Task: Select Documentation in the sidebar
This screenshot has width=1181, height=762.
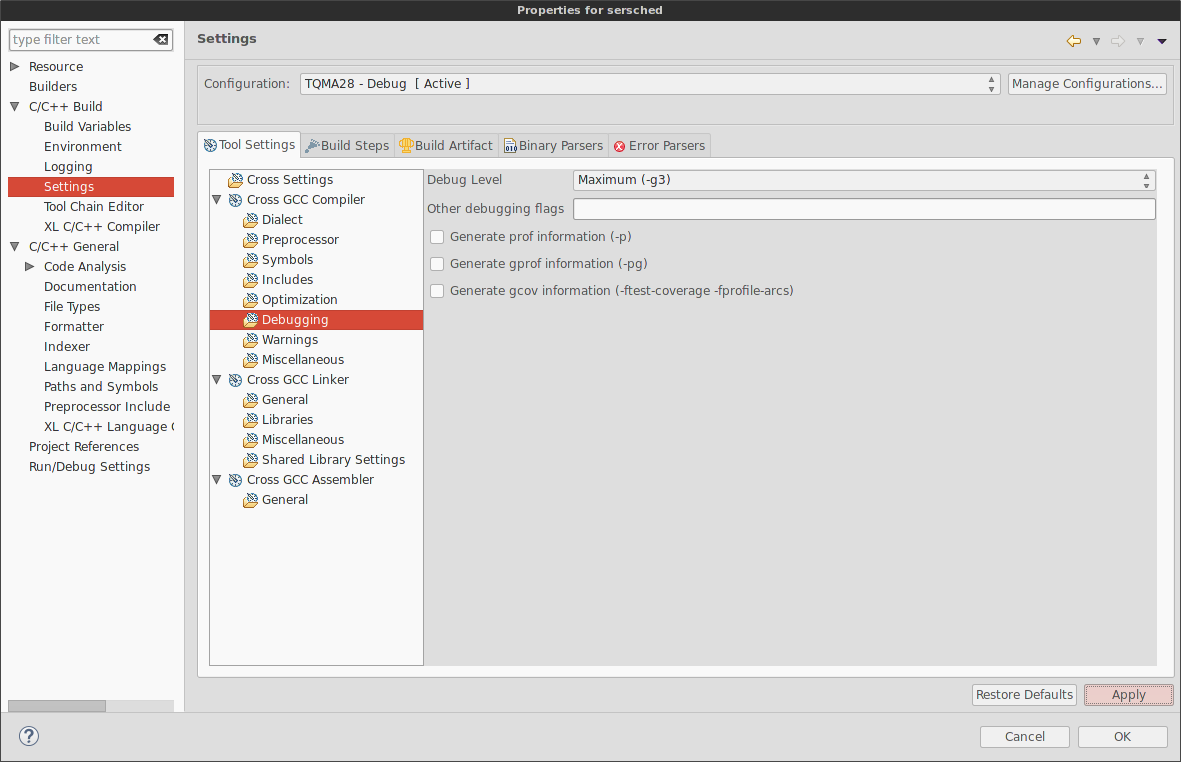Action: pyautogui.click(x=90, y=287)
